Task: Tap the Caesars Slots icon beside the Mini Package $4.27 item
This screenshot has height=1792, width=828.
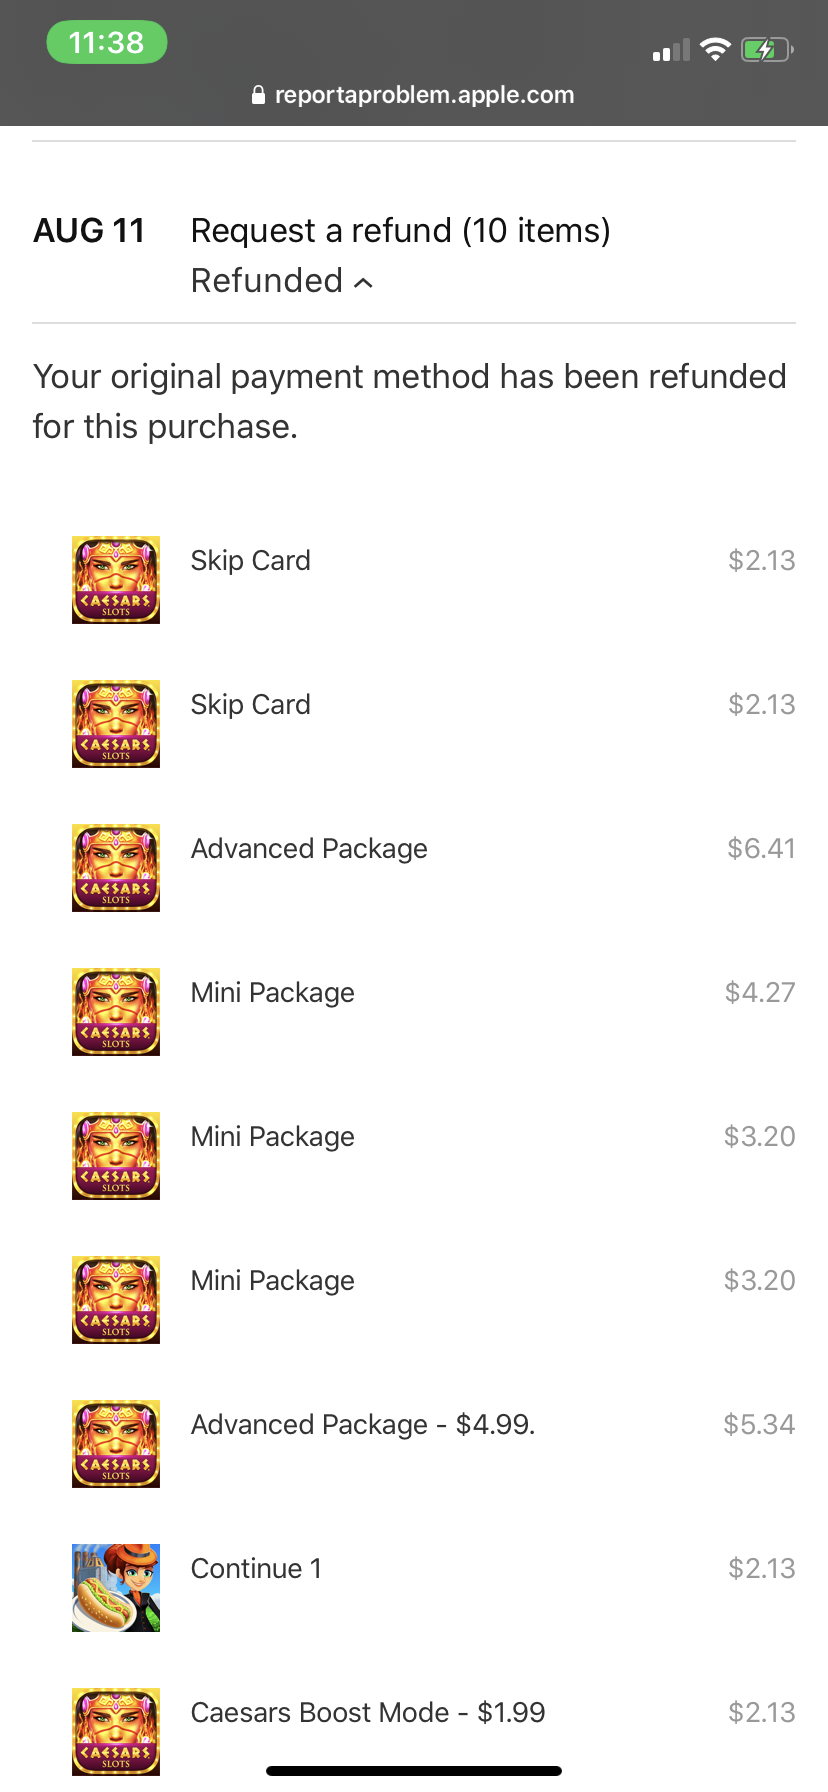Action: (116, 1012)
